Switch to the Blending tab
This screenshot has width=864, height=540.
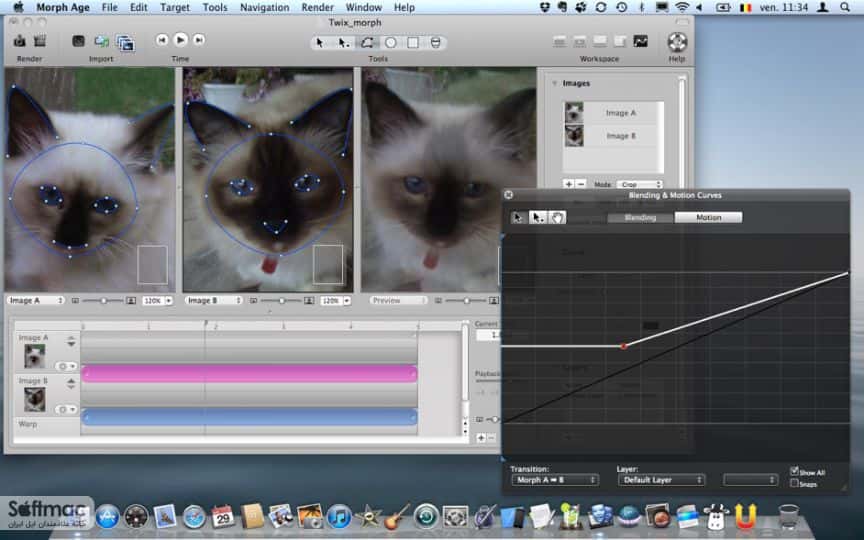click(640, 218)
